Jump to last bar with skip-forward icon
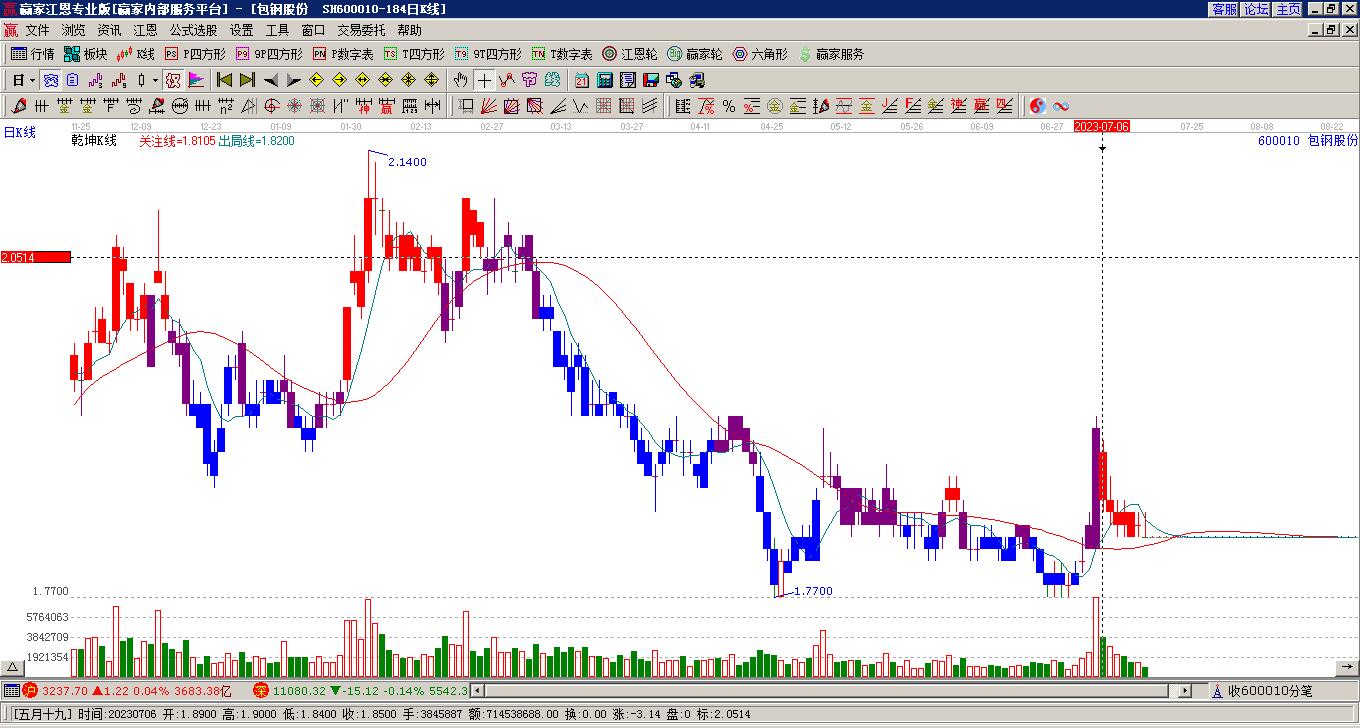The width and height of the screenshot is (1360, 728). (x=247, y=80)
